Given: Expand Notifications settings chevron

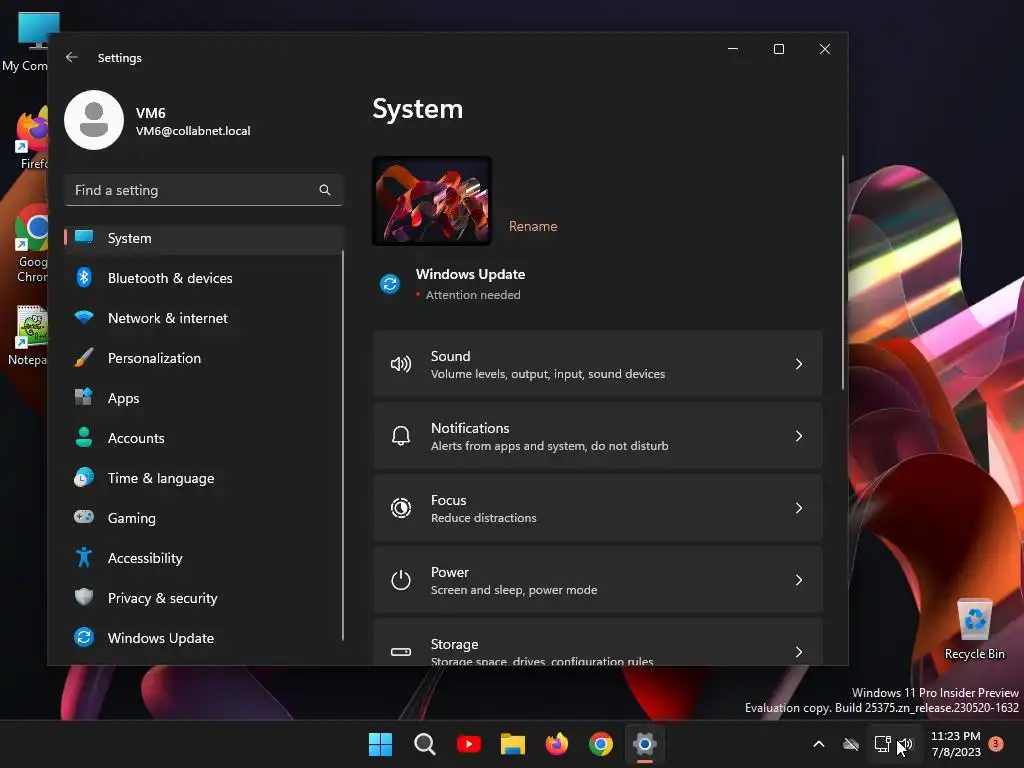Looking at the screenshot, I should click(x=799, y=436).
